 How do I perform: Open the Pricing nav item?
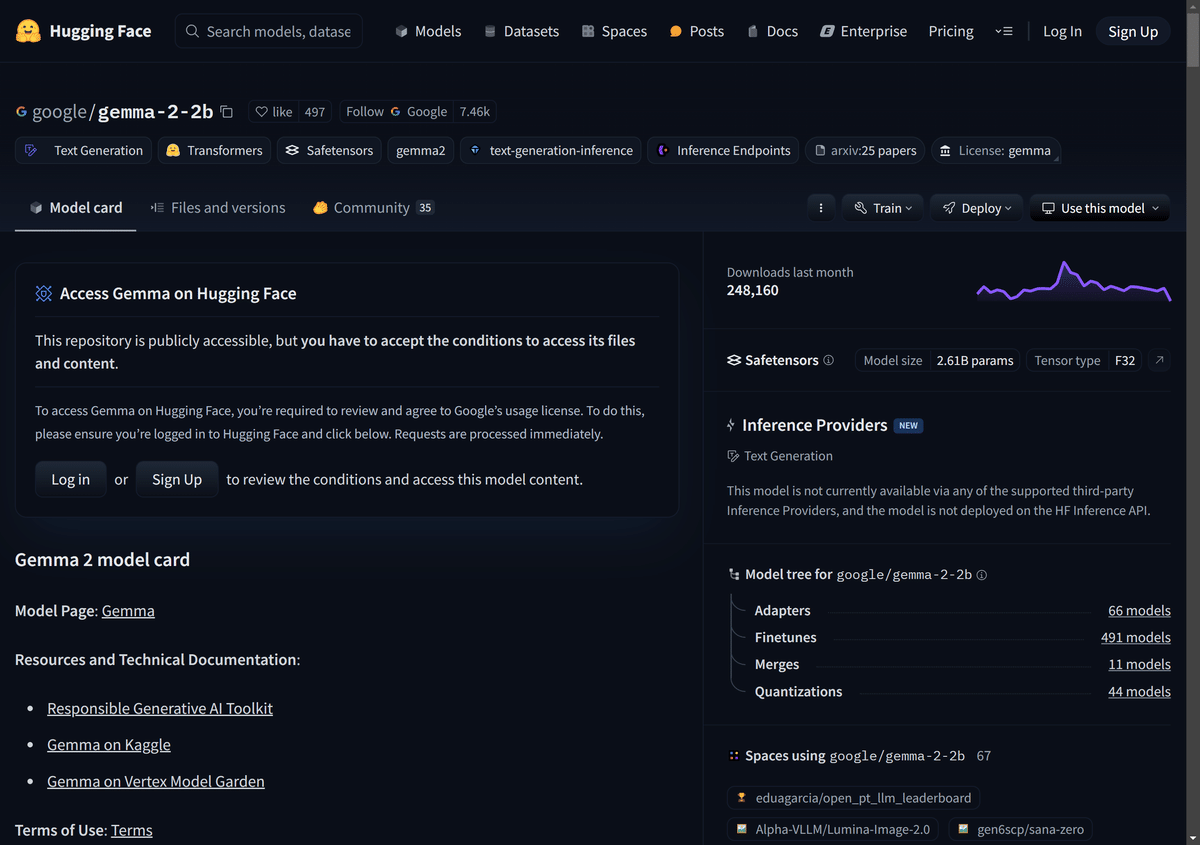pos(951,31)
